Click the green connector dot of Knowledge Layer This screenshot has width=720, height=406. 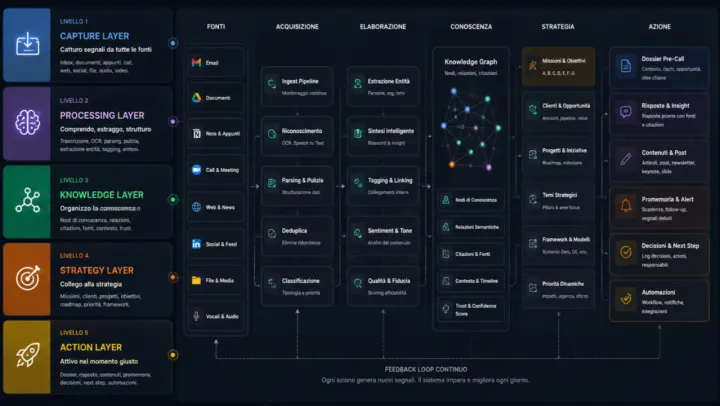[x=173, y=199]
